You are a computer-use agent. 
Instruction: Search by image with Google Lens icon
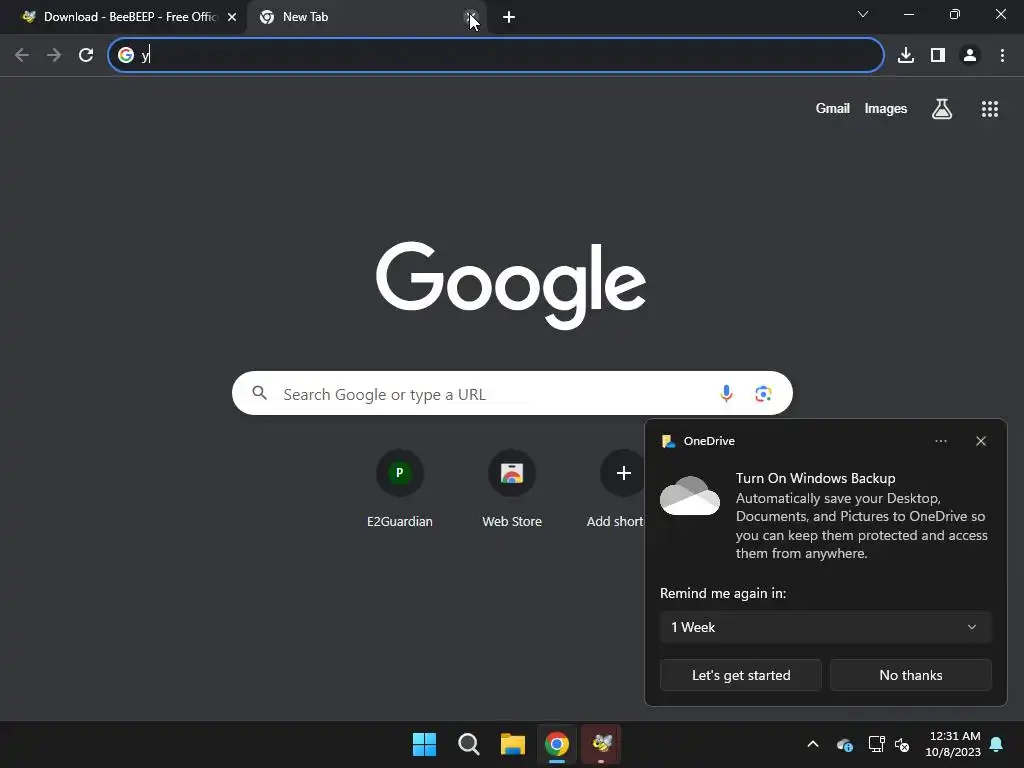pos(763,393)
